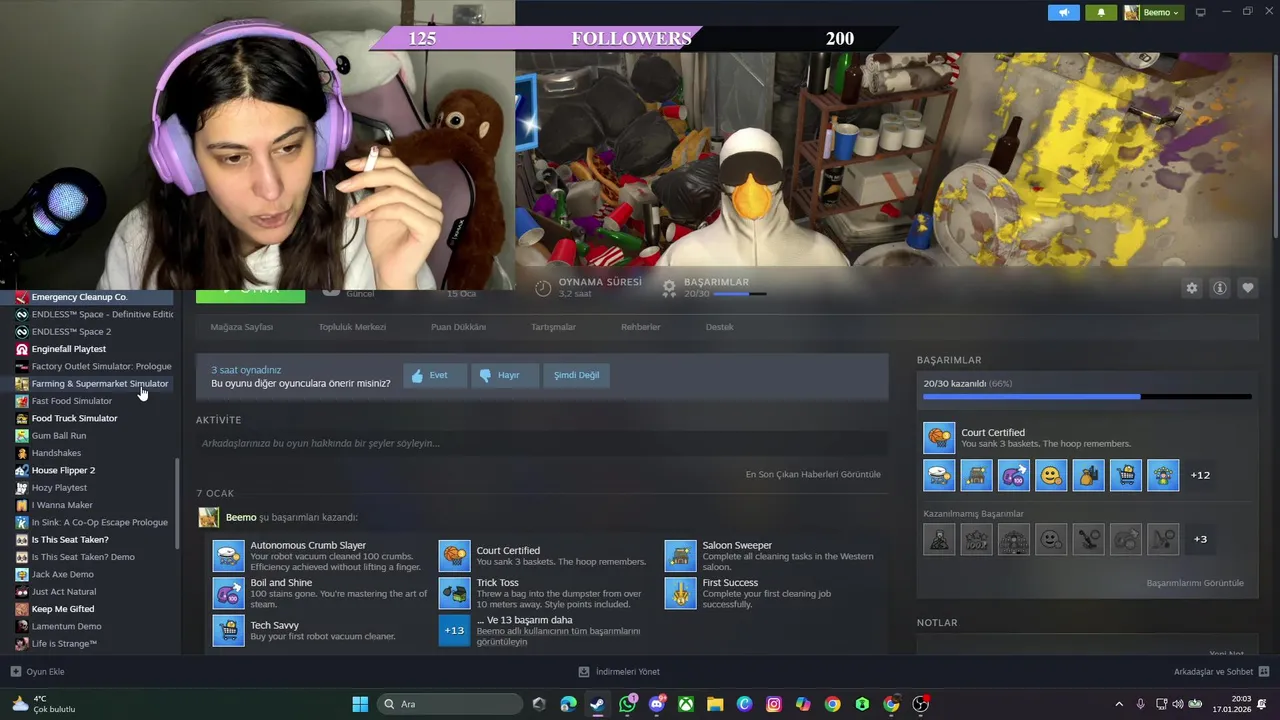Expand the +12 earned achievements
This screenshot has height=720, width=1280.
point(1200,475)
